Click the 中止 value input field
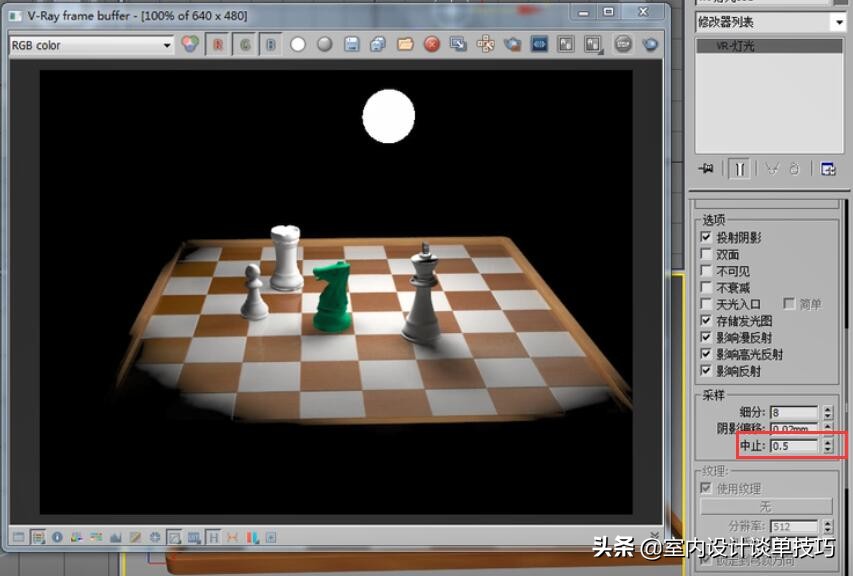The width and height of the screenshot is (853, 576). coord(793,446)
